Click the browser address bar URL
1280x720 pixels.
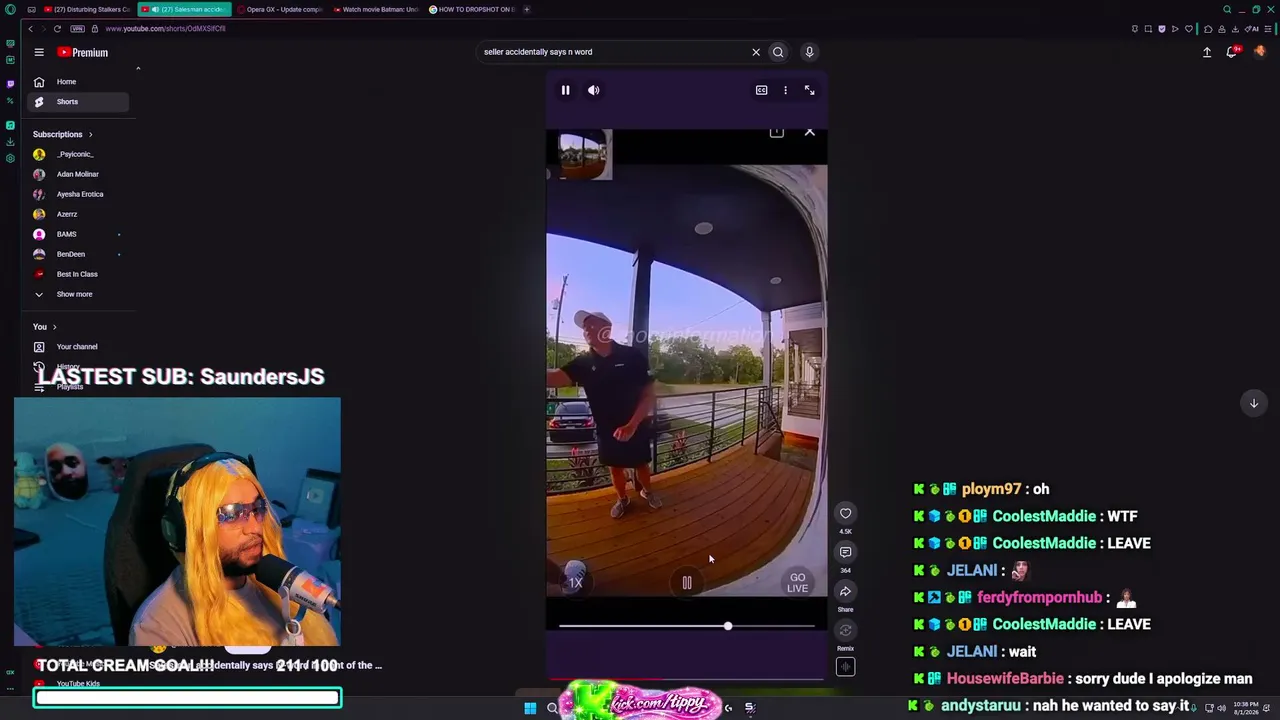click(x=165, y=29)
